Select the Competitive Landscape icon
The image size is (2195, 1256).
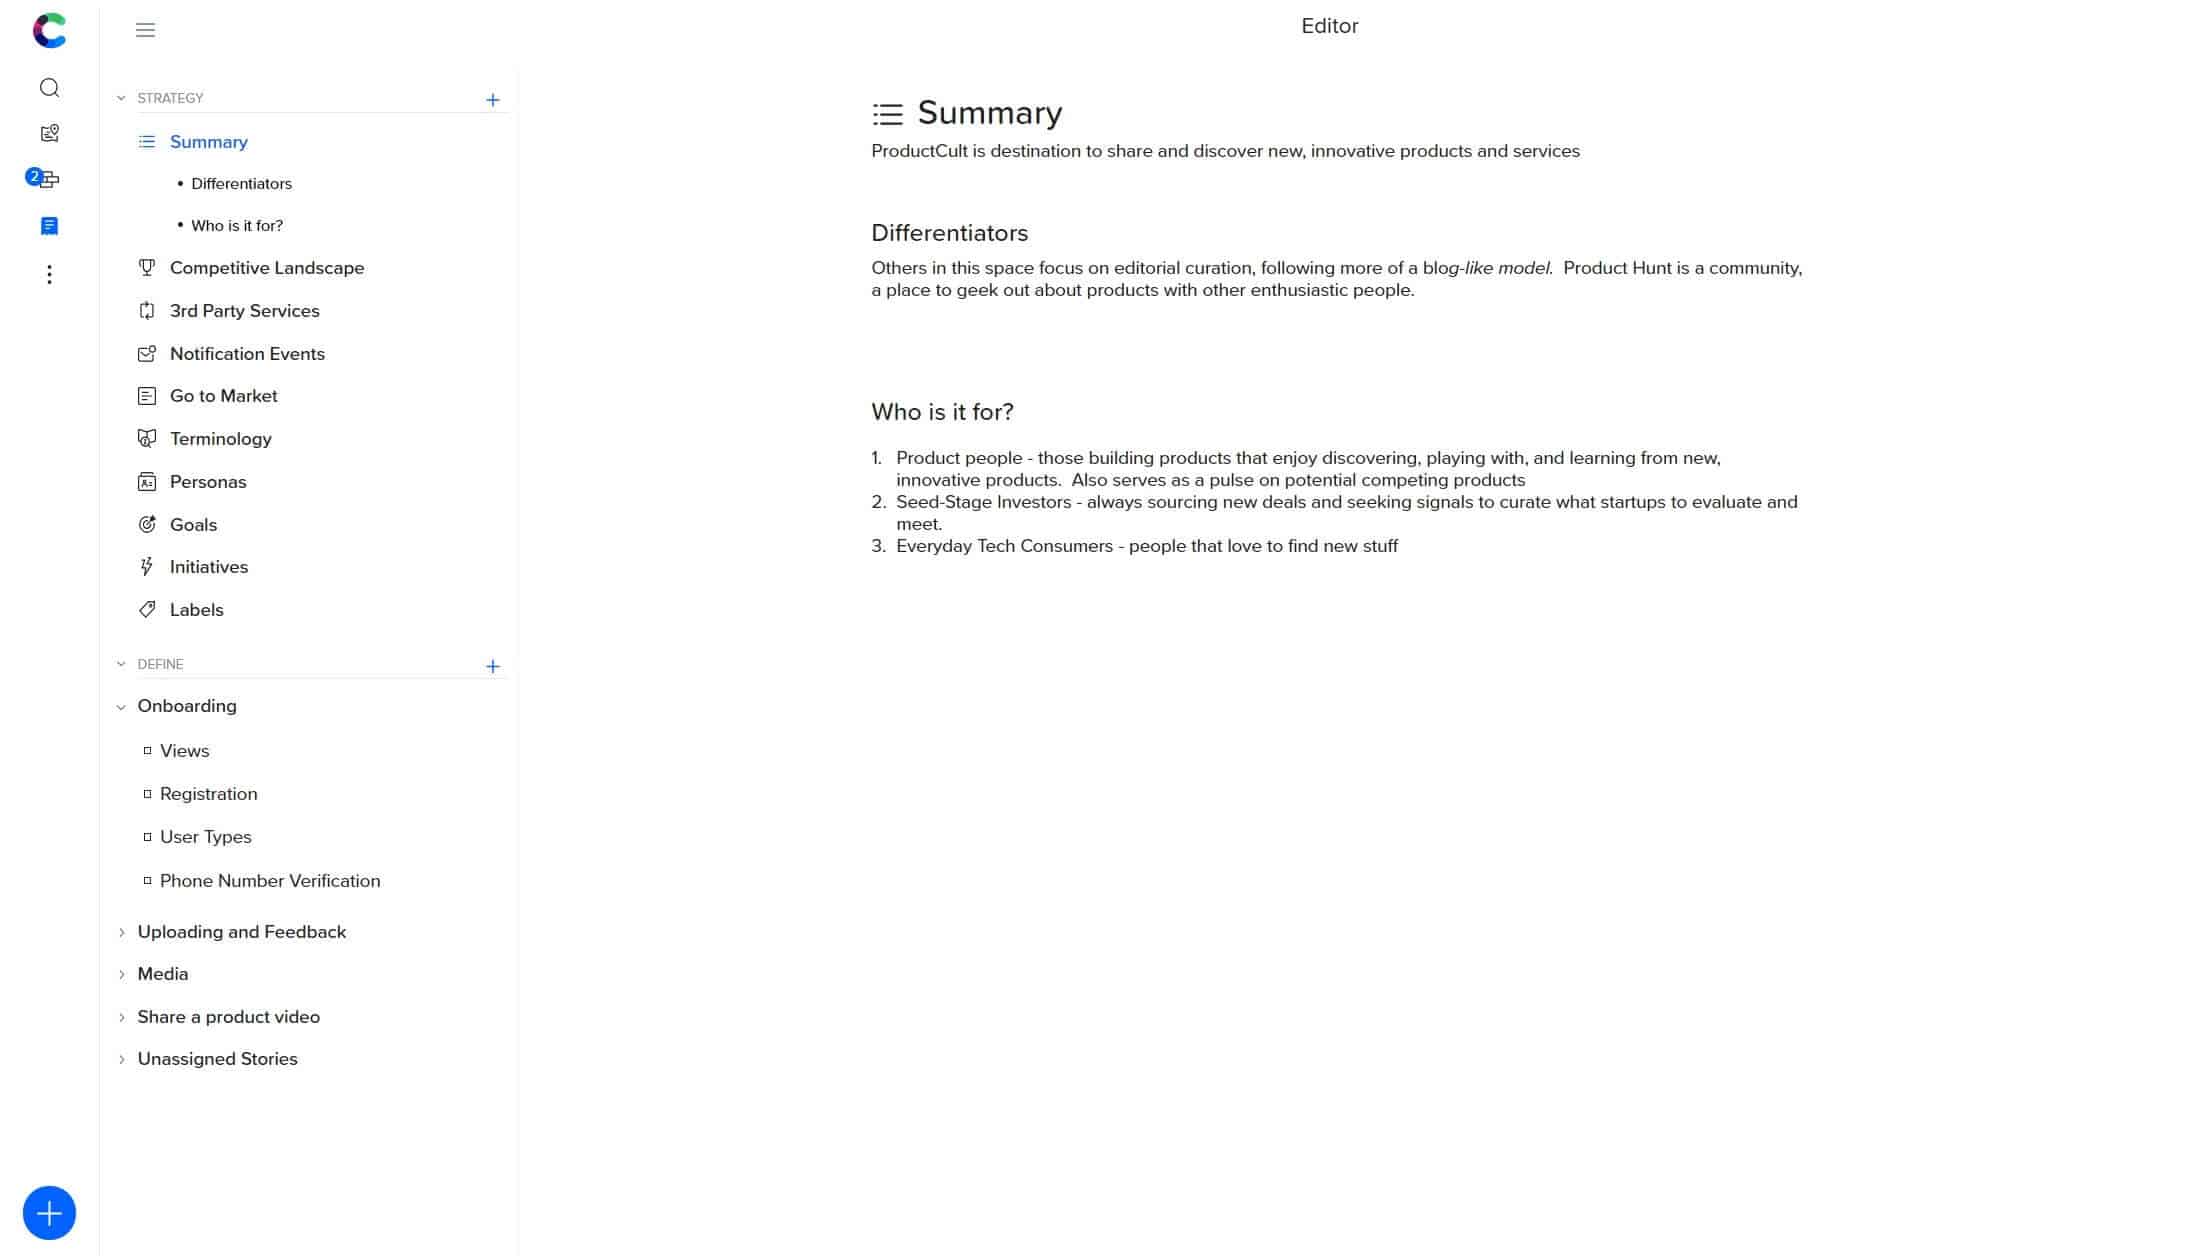point(148,267)
